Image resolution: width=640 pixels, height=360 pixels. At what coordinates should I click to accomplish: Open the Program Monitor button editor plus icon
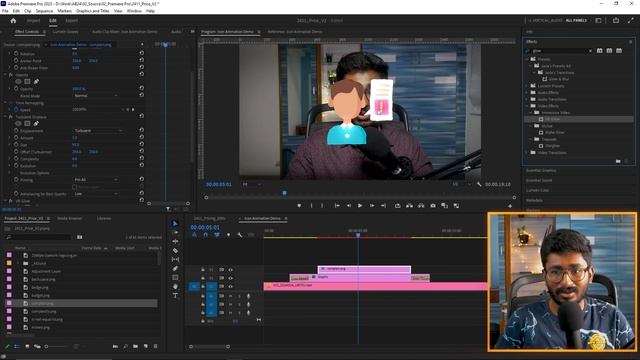pyautogui.click(x=510, y=206)
